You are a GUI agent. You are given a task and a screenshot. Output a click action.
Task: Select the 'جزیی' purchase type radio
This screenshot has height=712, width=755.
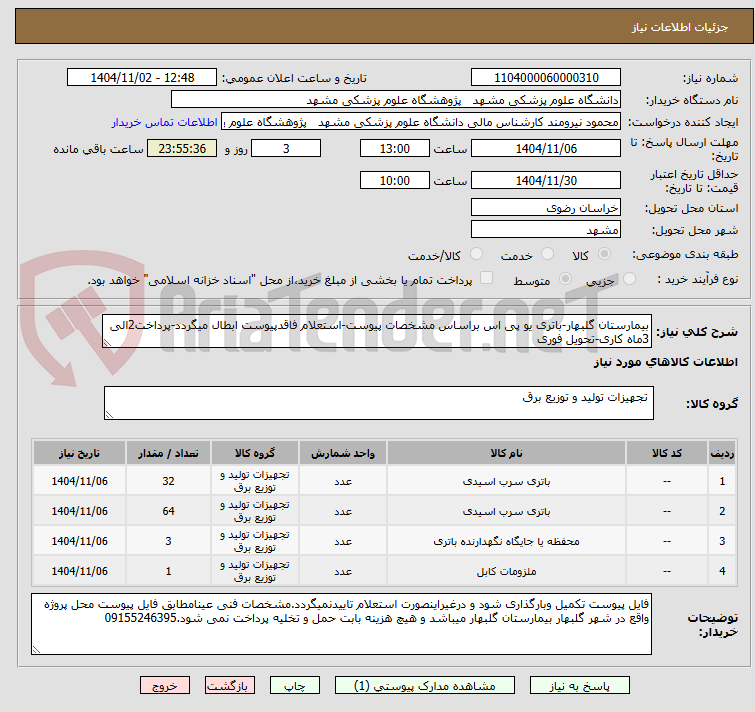point(629,279)
